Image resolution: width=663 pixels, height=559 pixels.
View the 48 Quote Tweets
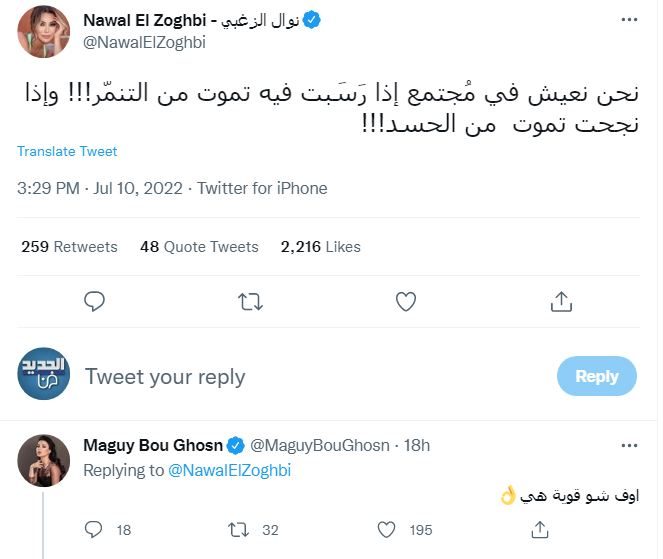(x=199, y=247)
